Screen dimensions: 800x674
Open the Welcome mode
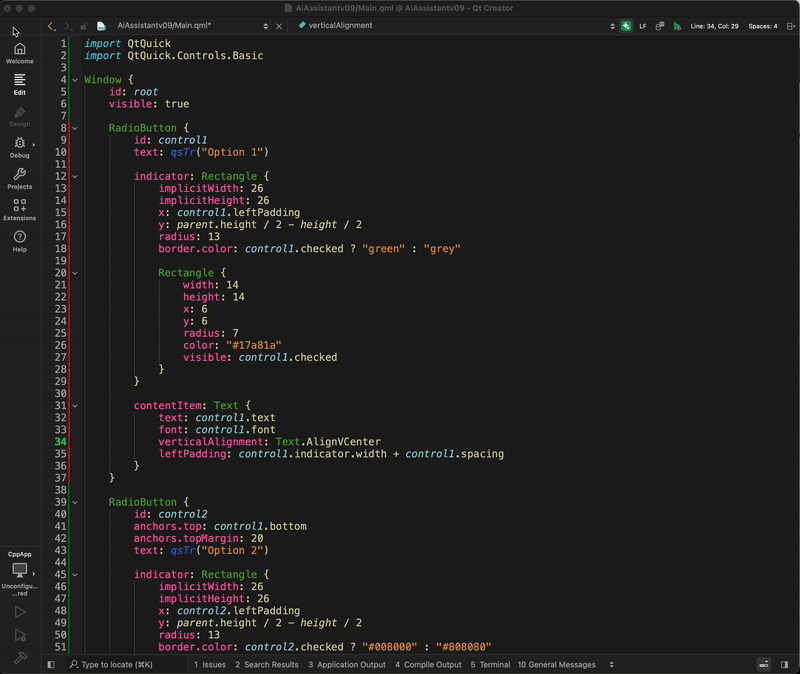pyautogui.click(x=20, y=52)
